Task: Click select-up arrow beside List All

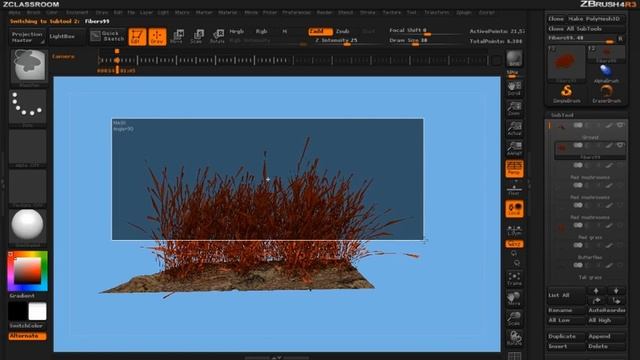Action: (596, 291)
